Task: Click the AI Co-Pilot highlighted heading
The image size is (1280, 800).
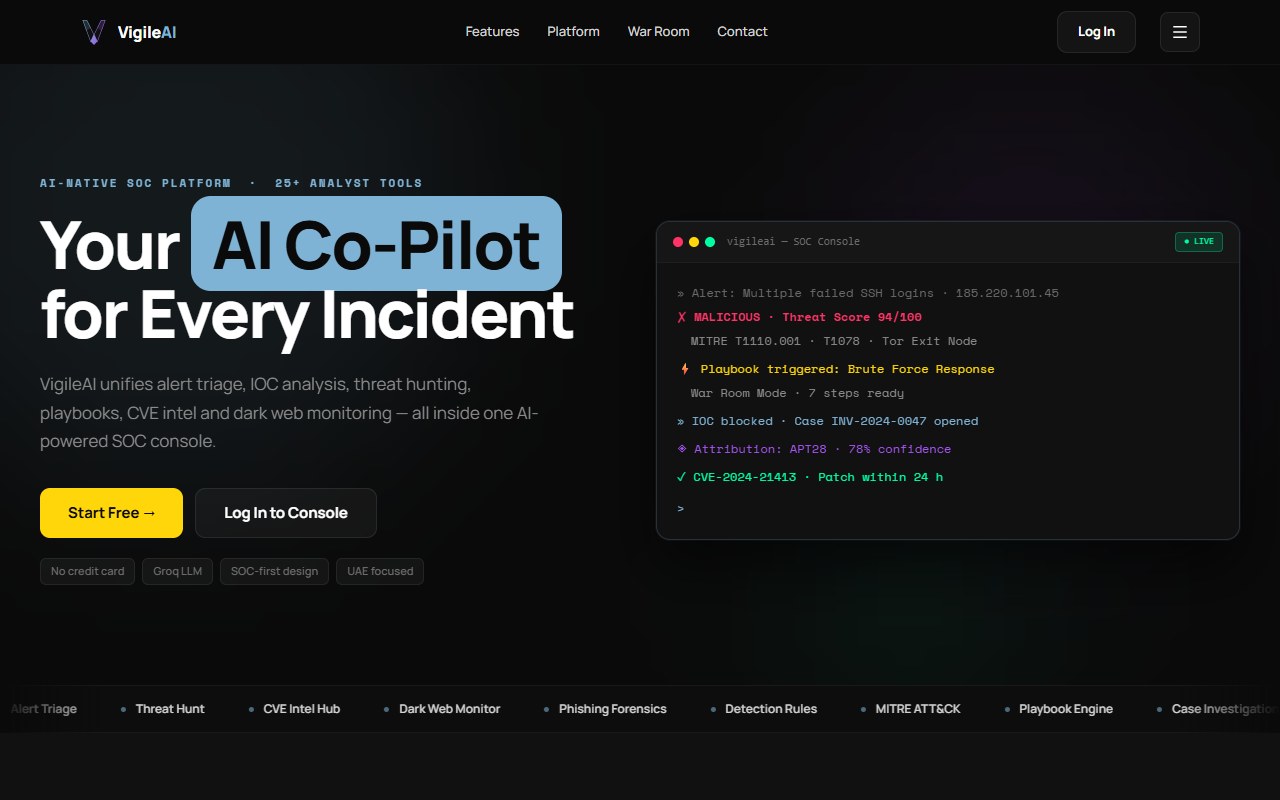Action: coord(376,244)
